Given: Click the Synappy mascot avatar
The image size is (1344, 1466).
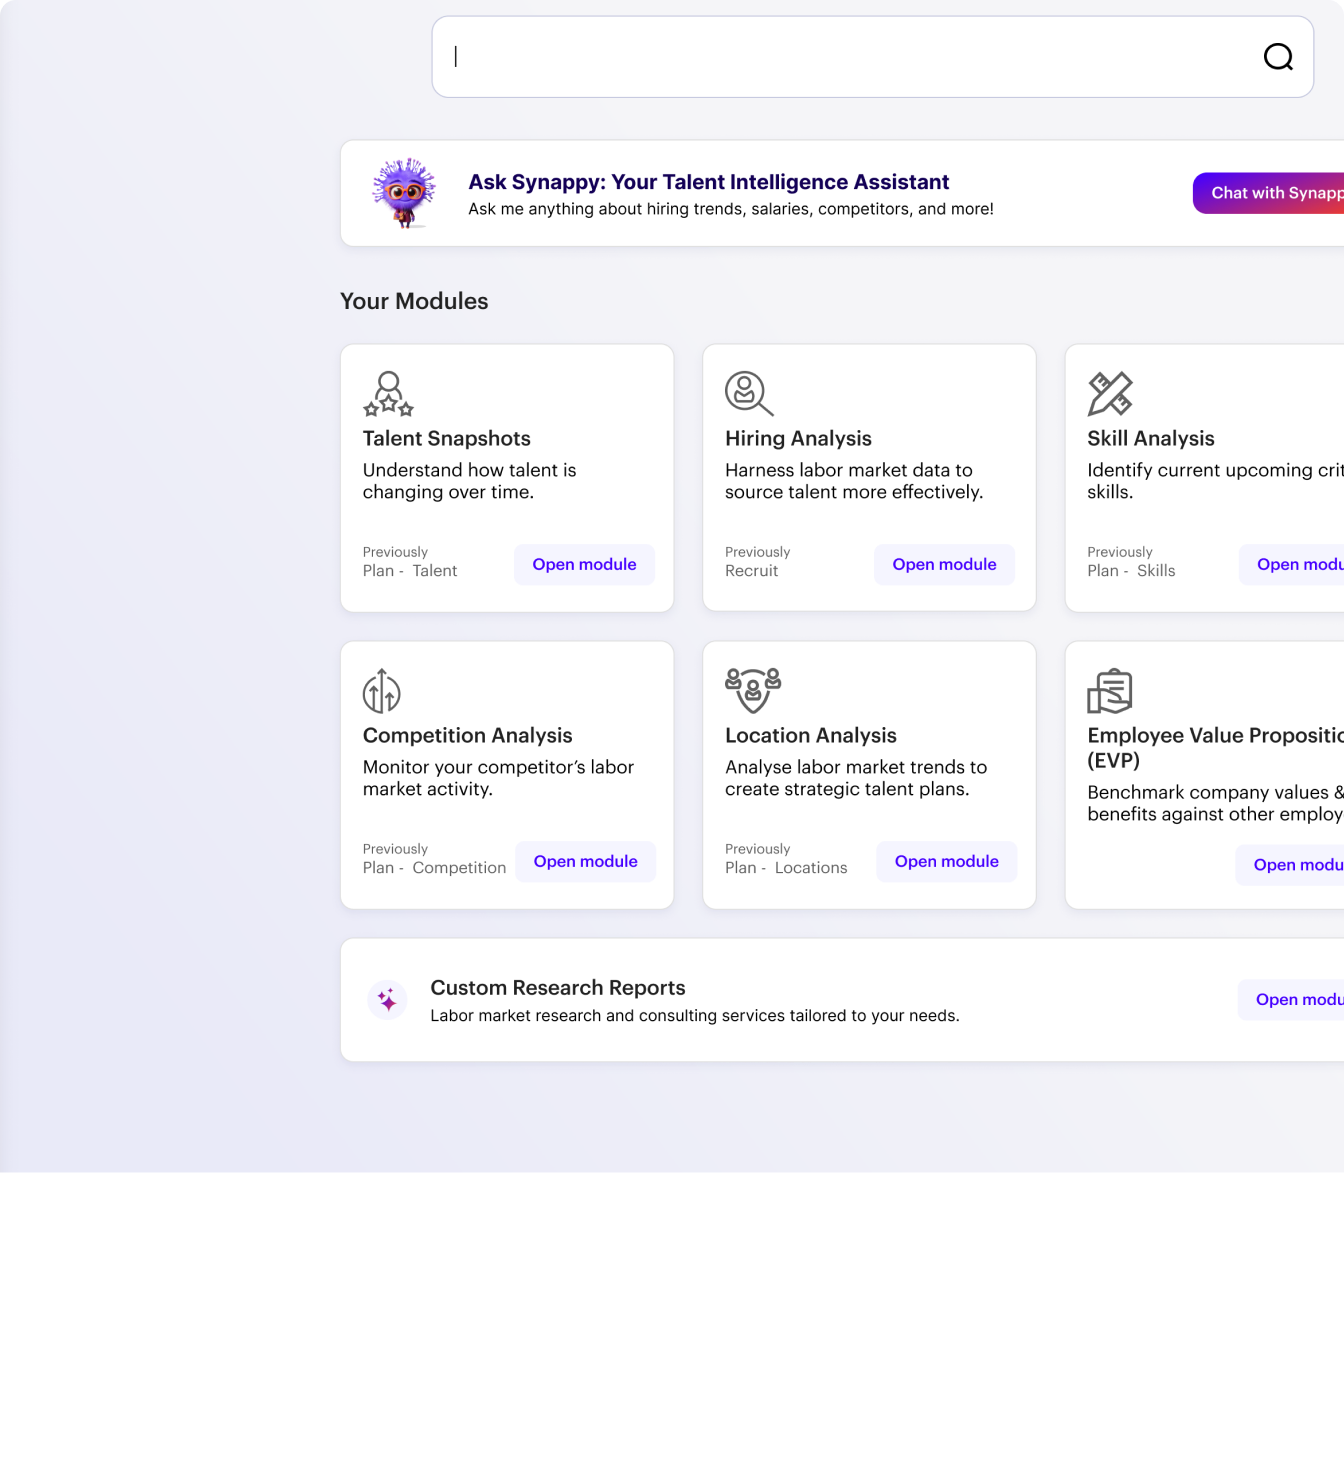Looking at the screenshot, I should (404, 192).
